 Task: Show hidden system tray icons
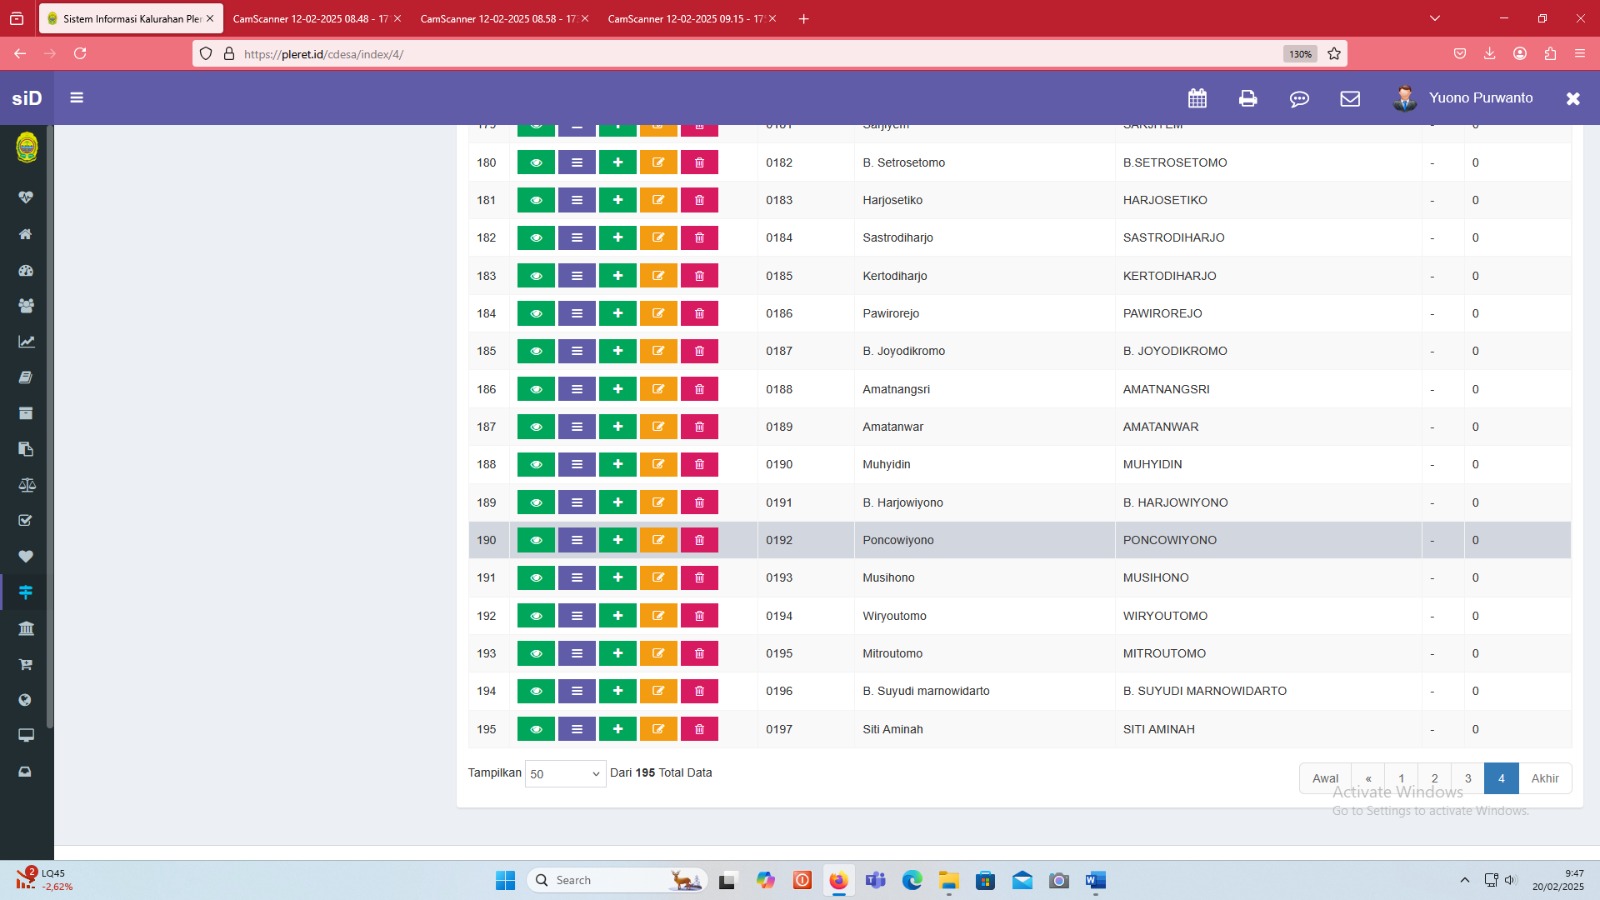(x=1464, y=880)
